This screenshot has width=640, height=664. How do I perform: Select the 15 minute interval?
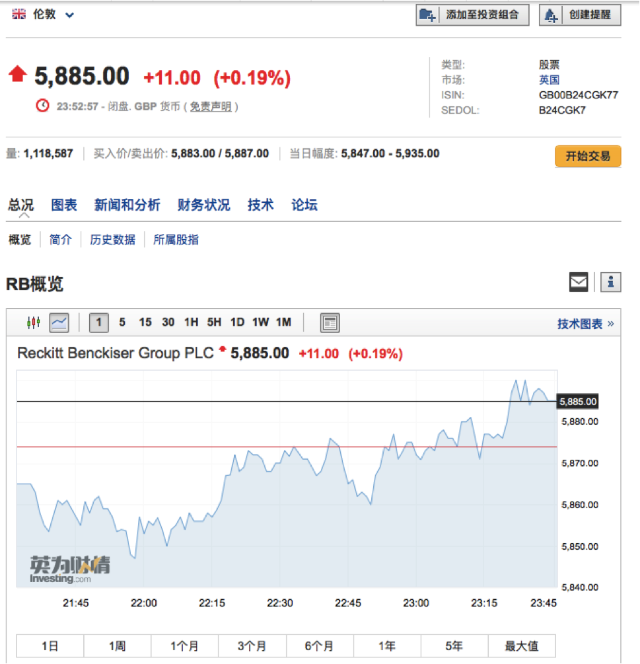(145, 323)
